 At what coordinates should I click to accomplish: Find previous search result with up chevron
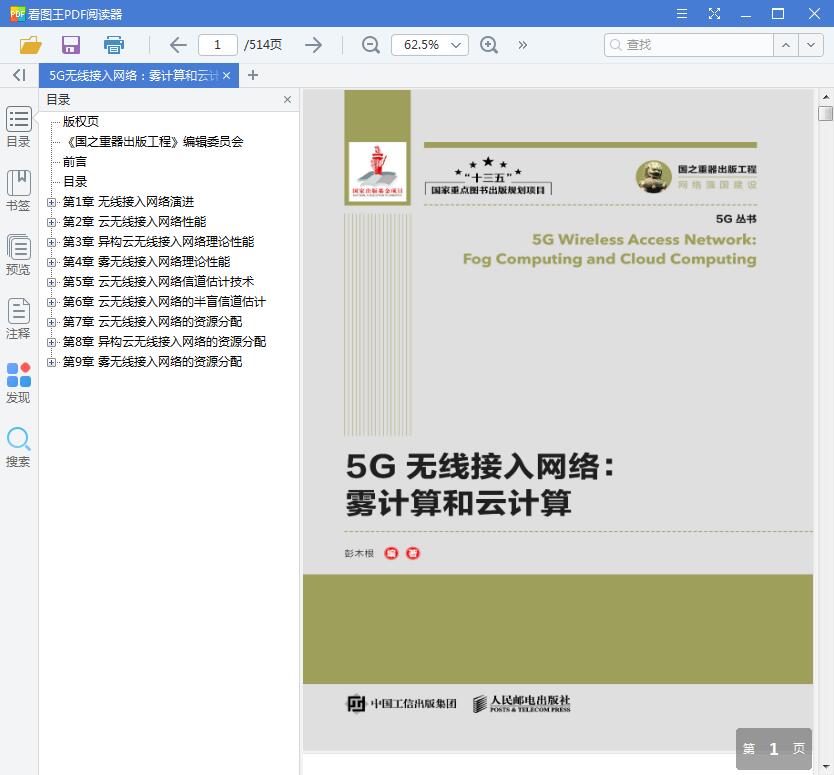[x=786, y=45]
